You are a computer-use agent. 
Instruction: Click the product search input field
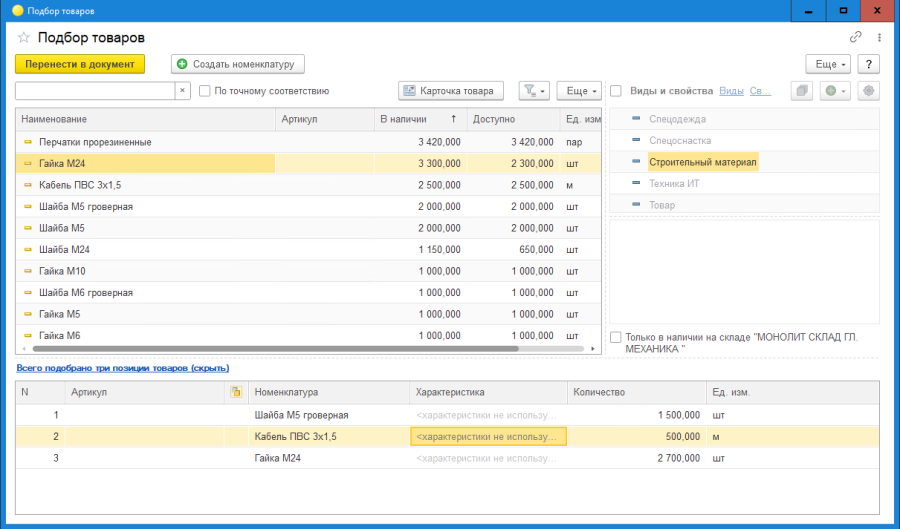tap(95, 91)
